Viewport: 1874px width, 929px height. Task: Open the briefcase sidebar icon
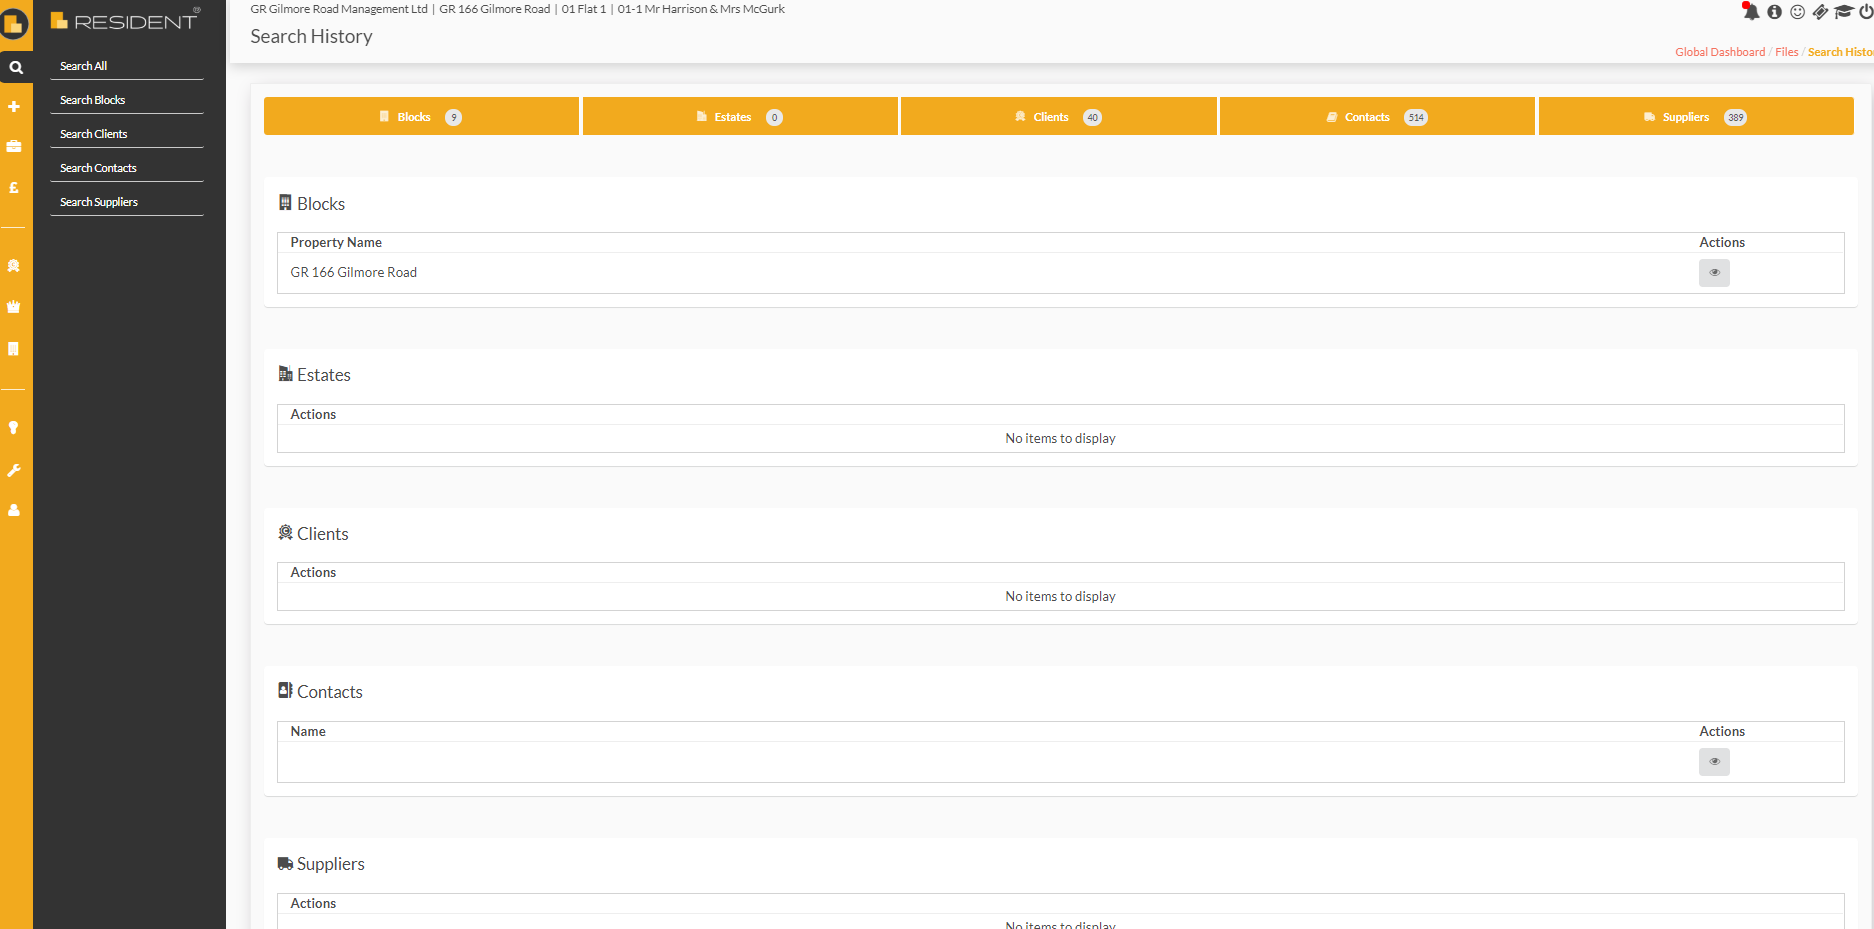click(14, 146)
